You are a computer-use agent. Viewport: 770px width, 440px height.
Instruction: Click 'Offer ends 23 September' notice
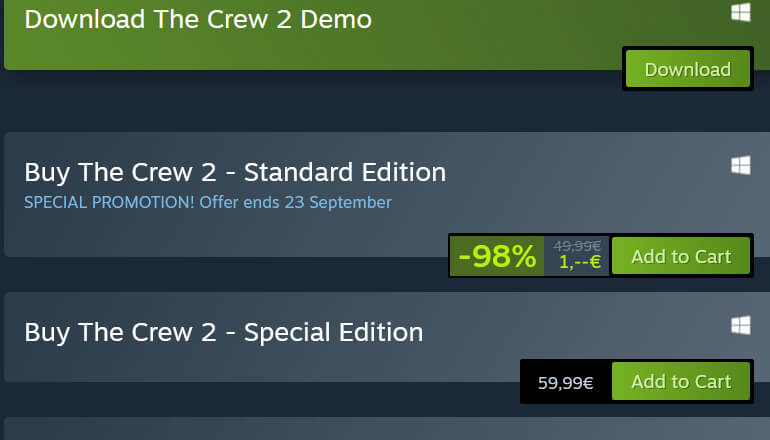tap(296, 202)
